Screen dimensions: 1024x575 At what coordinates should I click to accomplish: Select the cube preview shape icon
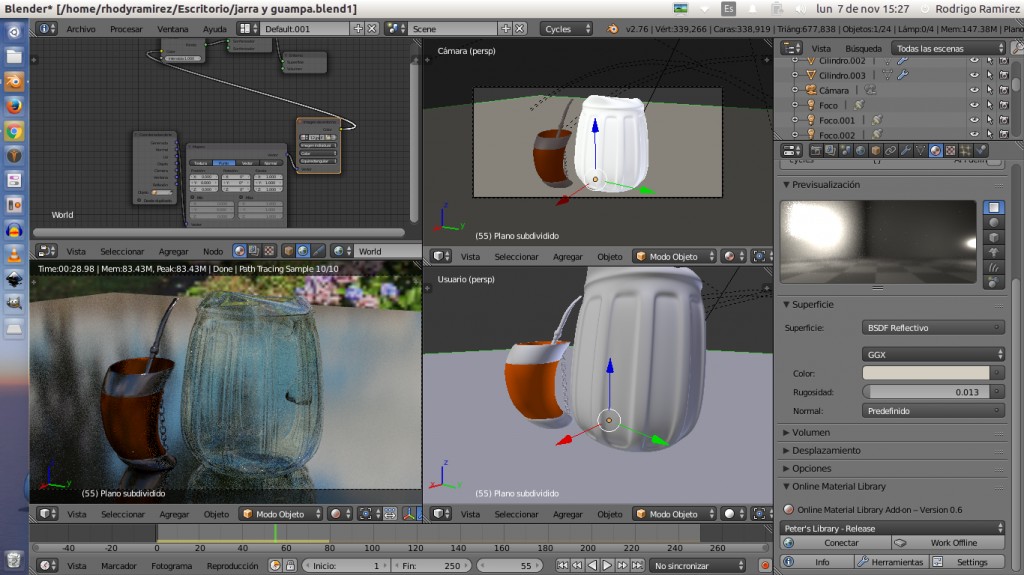tap(994, 237)
